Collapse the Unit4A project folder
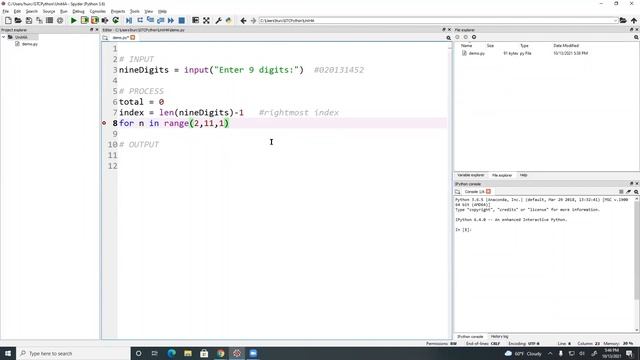The image size is (640, 360). coord(4,37)
